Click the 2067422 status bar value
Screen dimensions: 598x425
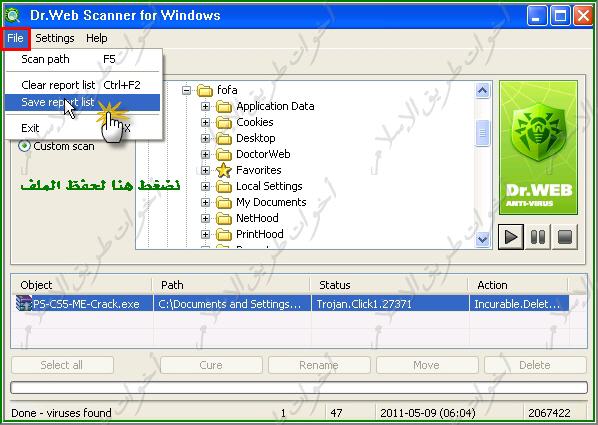coord(549,413)
